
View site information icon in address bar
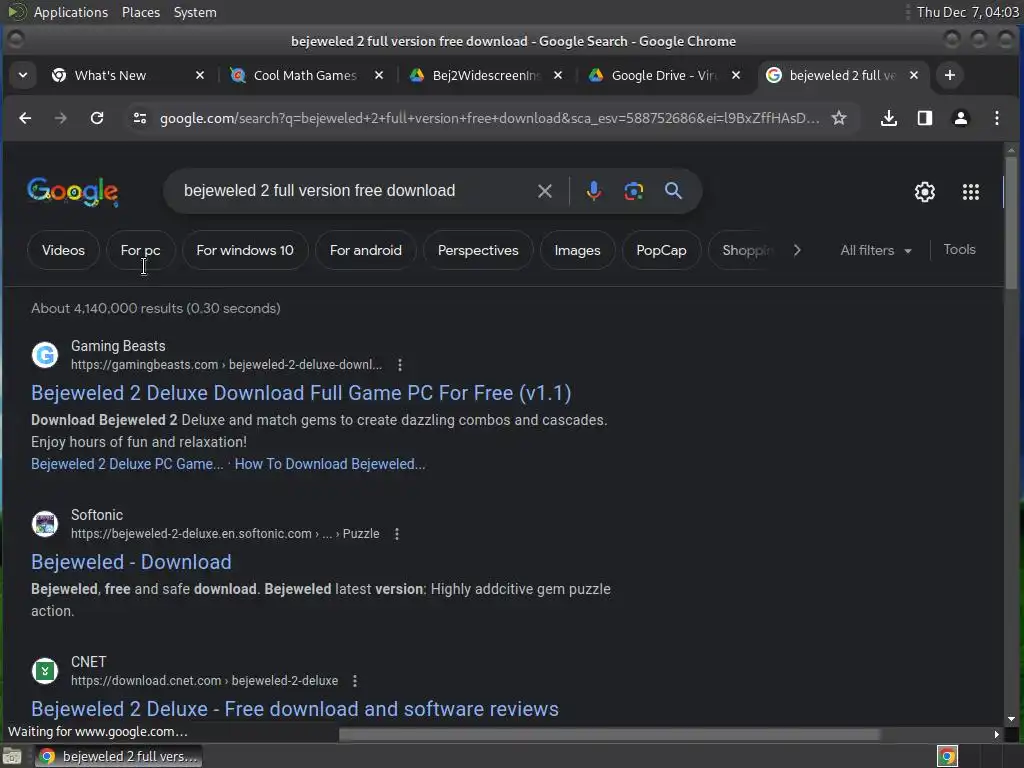click(140, 118)
